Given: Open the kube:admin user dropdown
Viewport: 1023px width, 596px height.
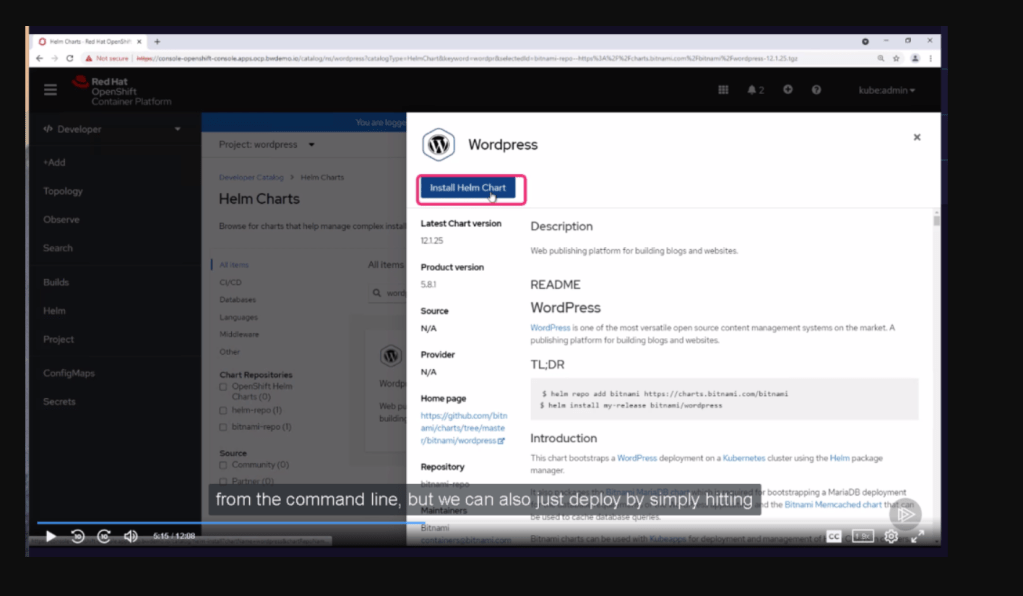Looking at the screenshot, I should [887, 90].
